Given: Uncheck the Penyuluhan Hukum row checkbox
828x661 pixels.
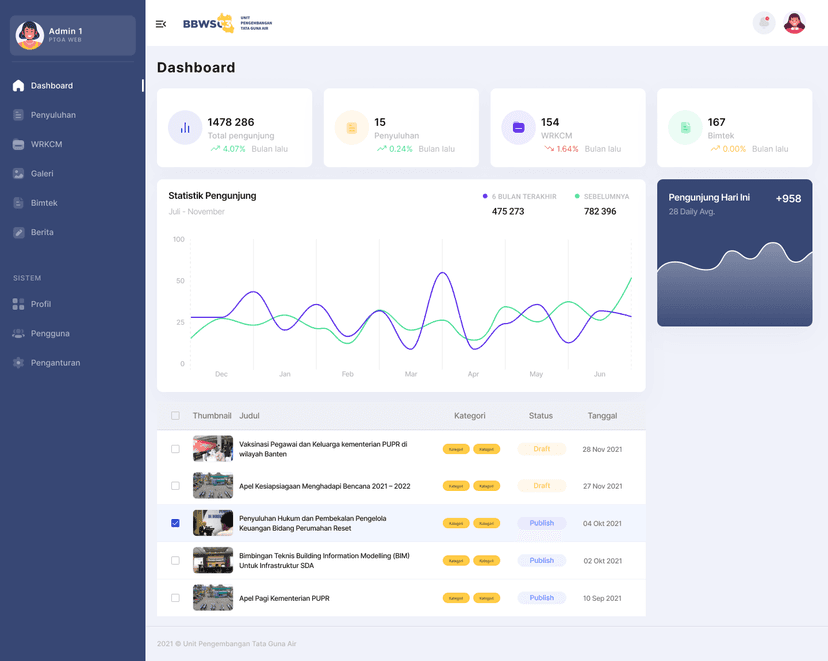Looking at the screenshot, I should 176,523.
